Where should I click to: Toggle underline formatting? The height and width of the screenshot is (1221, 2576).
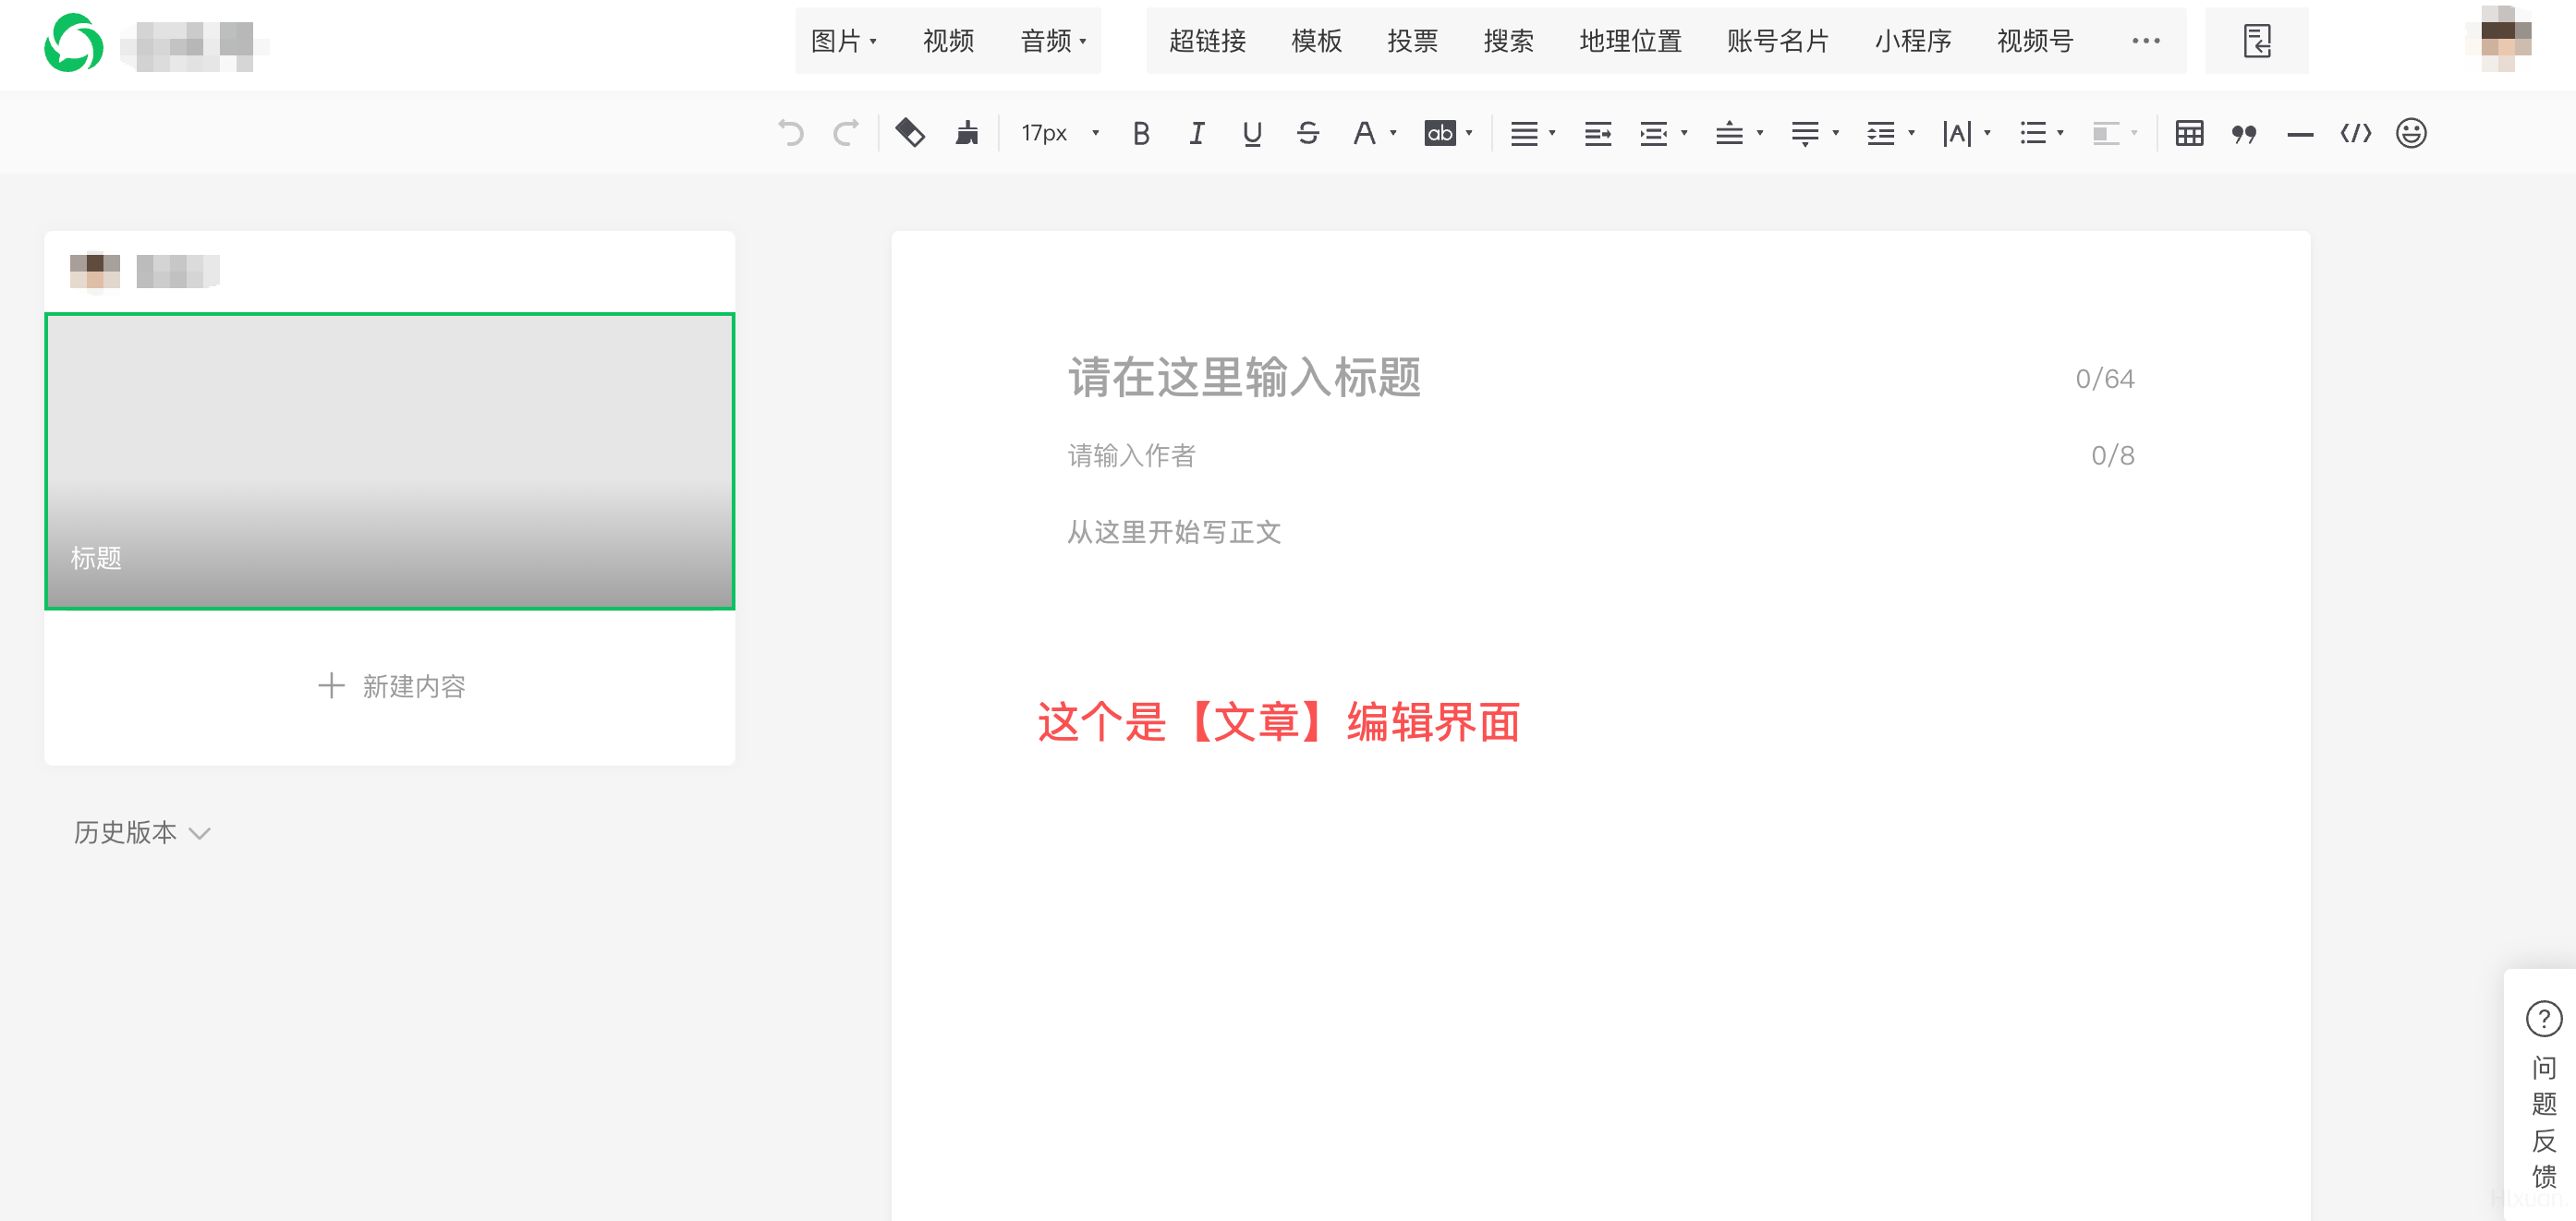(1251, 133)
